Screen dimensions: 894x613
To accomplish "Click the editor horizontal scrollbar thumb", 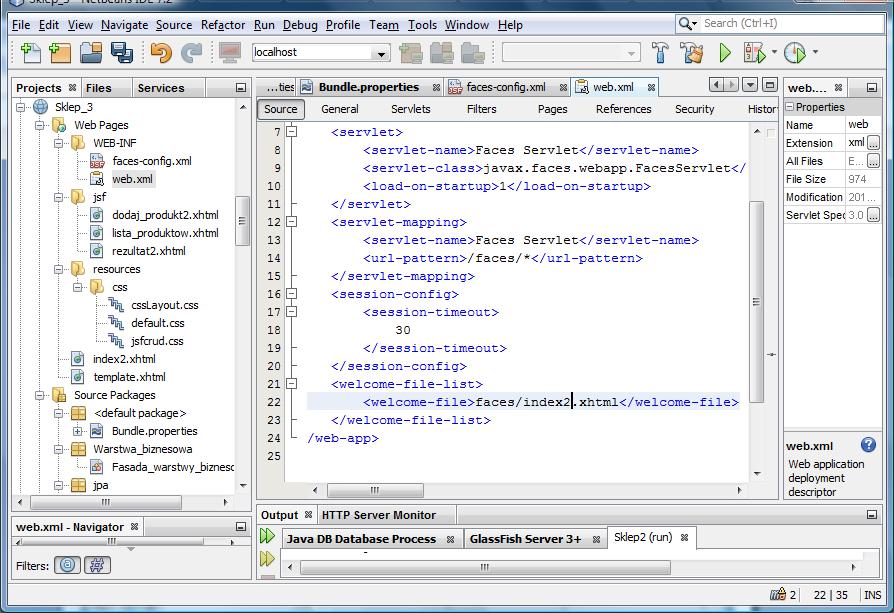I will pyautogui.click(x=375, y=490).
